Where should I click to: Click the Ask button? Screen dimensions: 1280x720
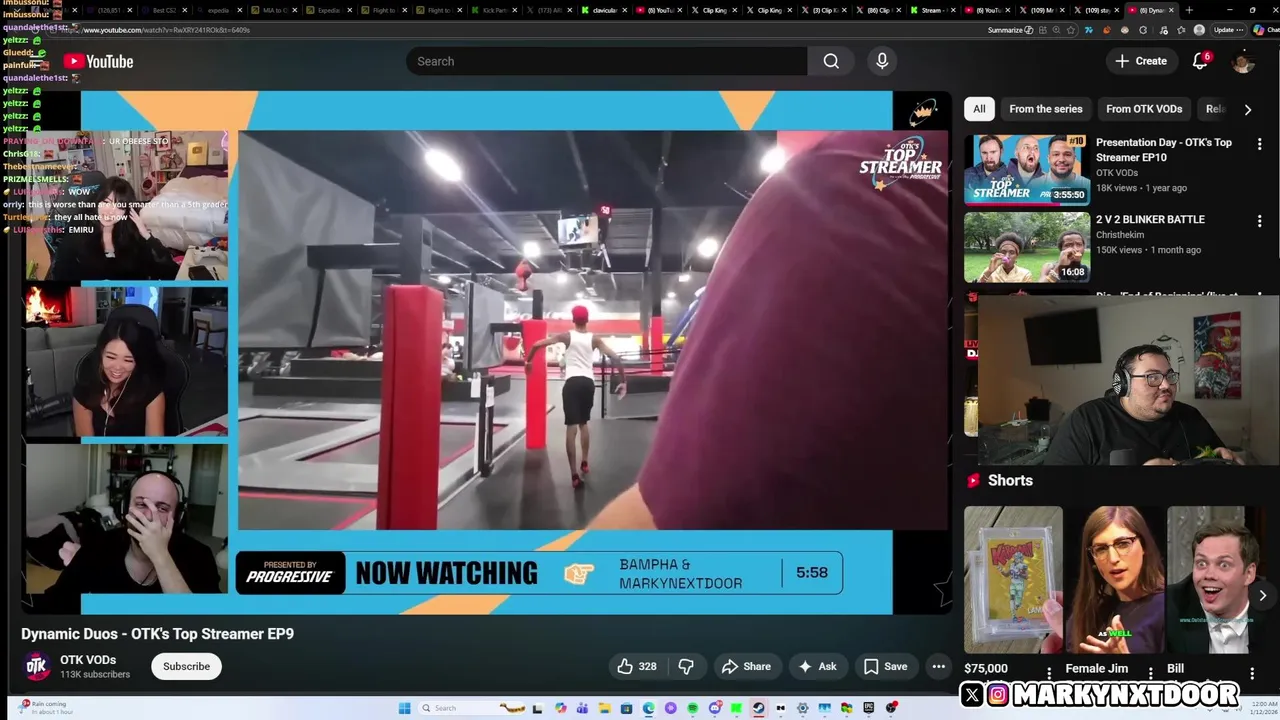coord(817,666)
